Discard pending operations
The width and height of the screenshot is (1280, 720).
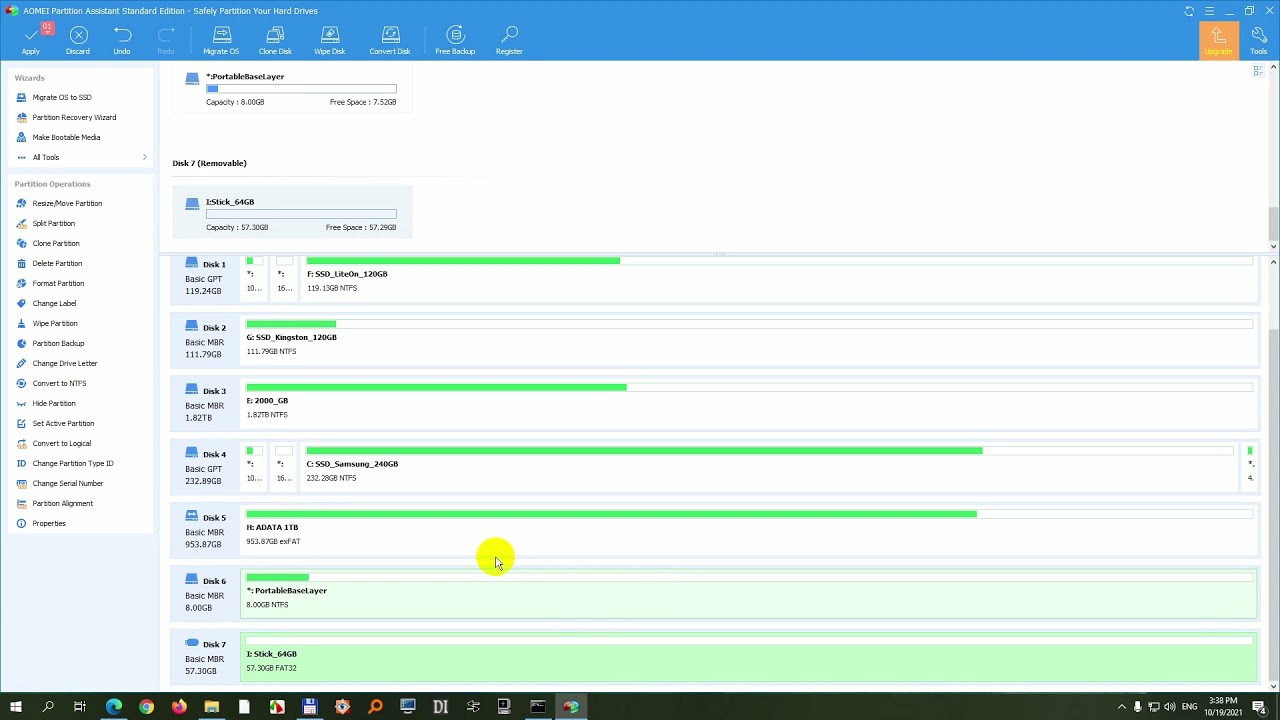pyautogui.click(x=77, y=40)
